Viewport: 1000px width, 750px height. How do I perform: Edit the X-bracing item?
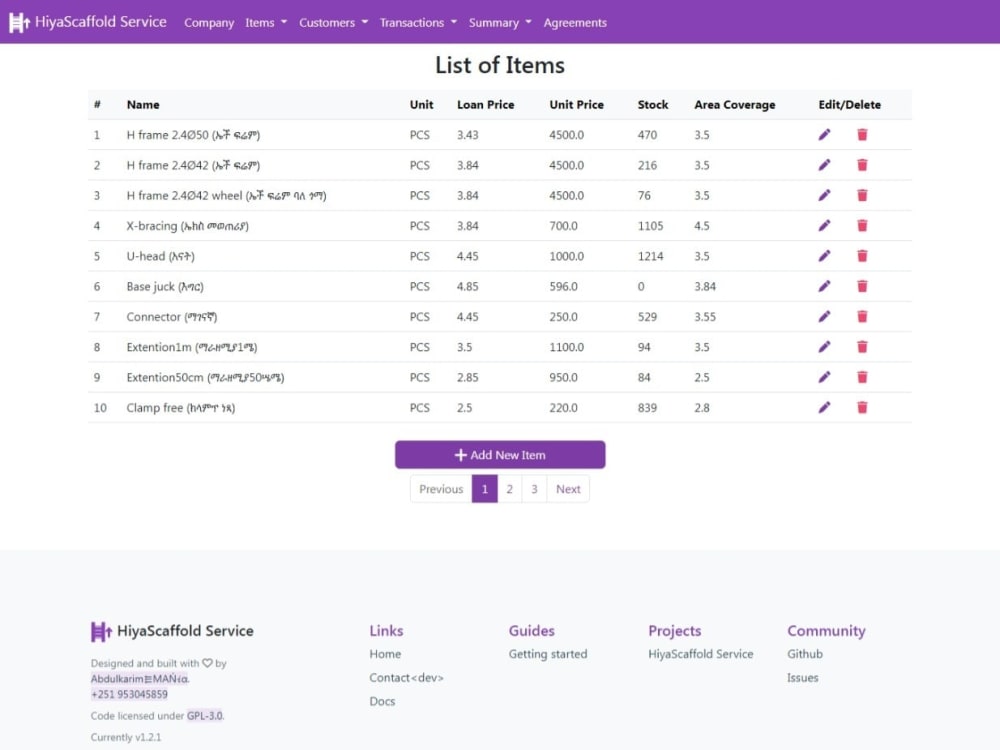pos(824,226)
